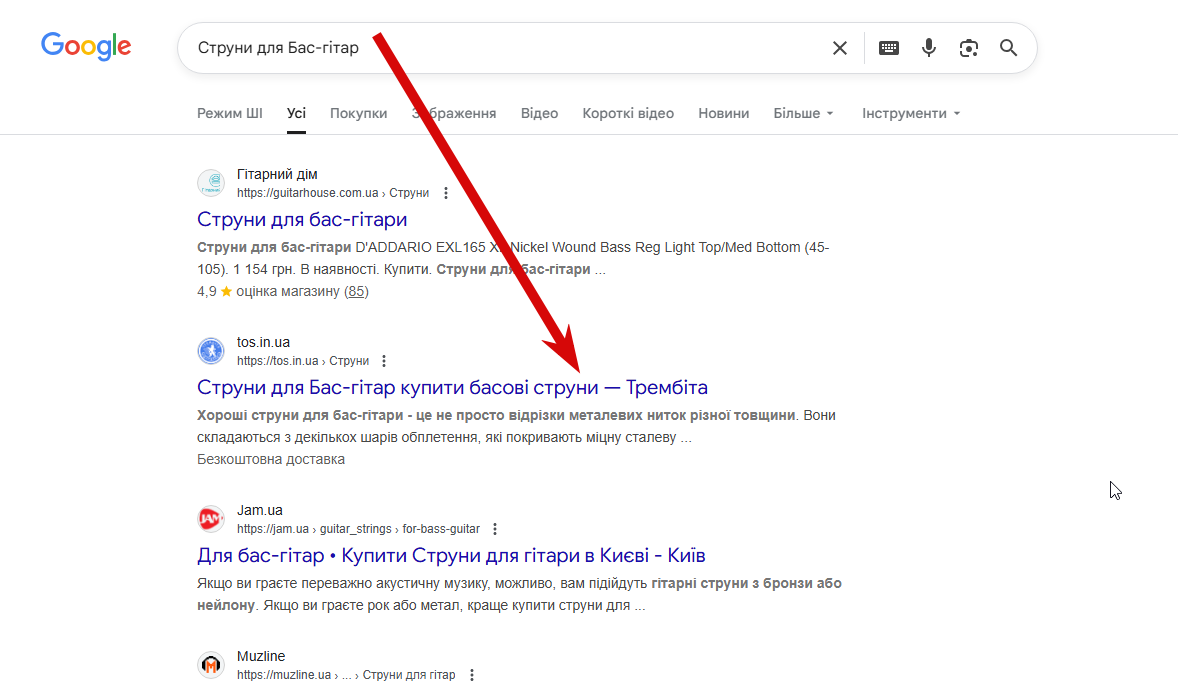1178x692 pixels.
Task: Expand the Інструменти dropdown
Action: [x=911, y=113]
